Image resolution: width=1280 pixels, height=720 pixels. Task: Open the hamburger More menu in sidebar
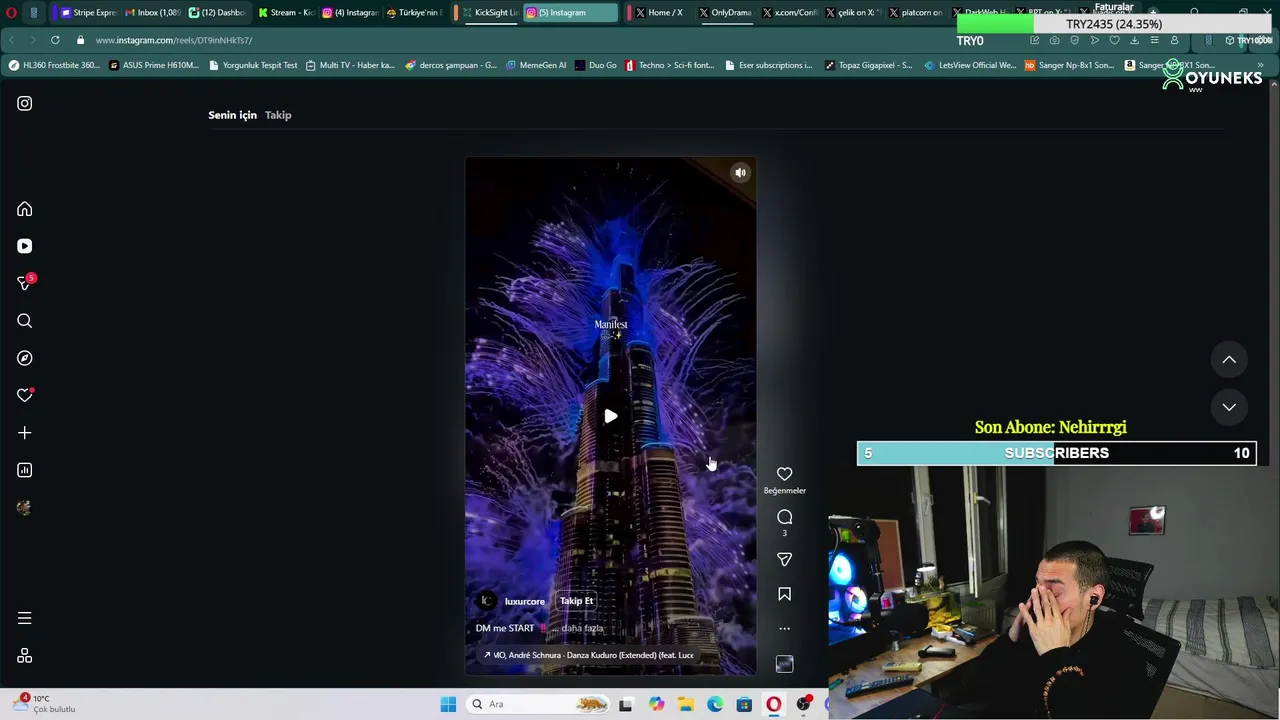click(x=25, y=618)
